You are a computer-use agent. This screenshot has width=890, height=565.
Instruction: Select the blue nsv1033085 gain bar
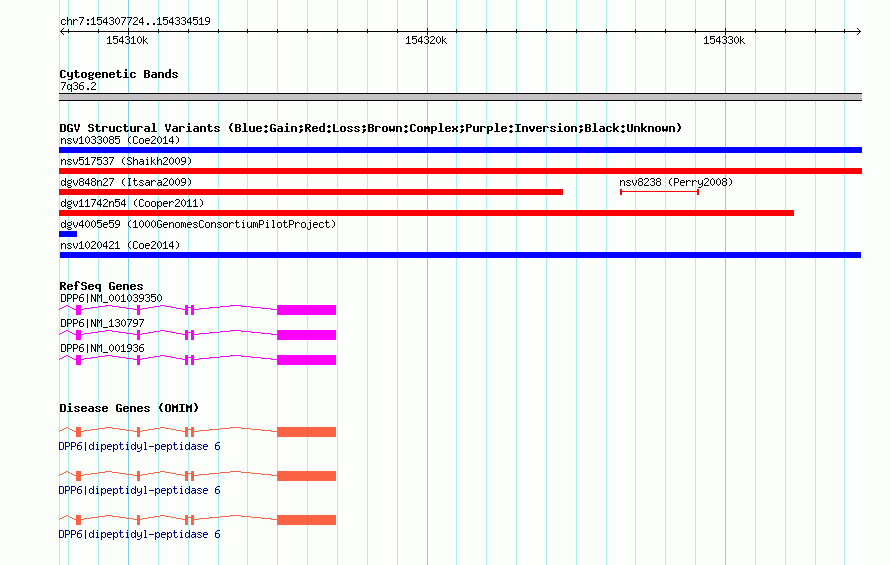460,150
